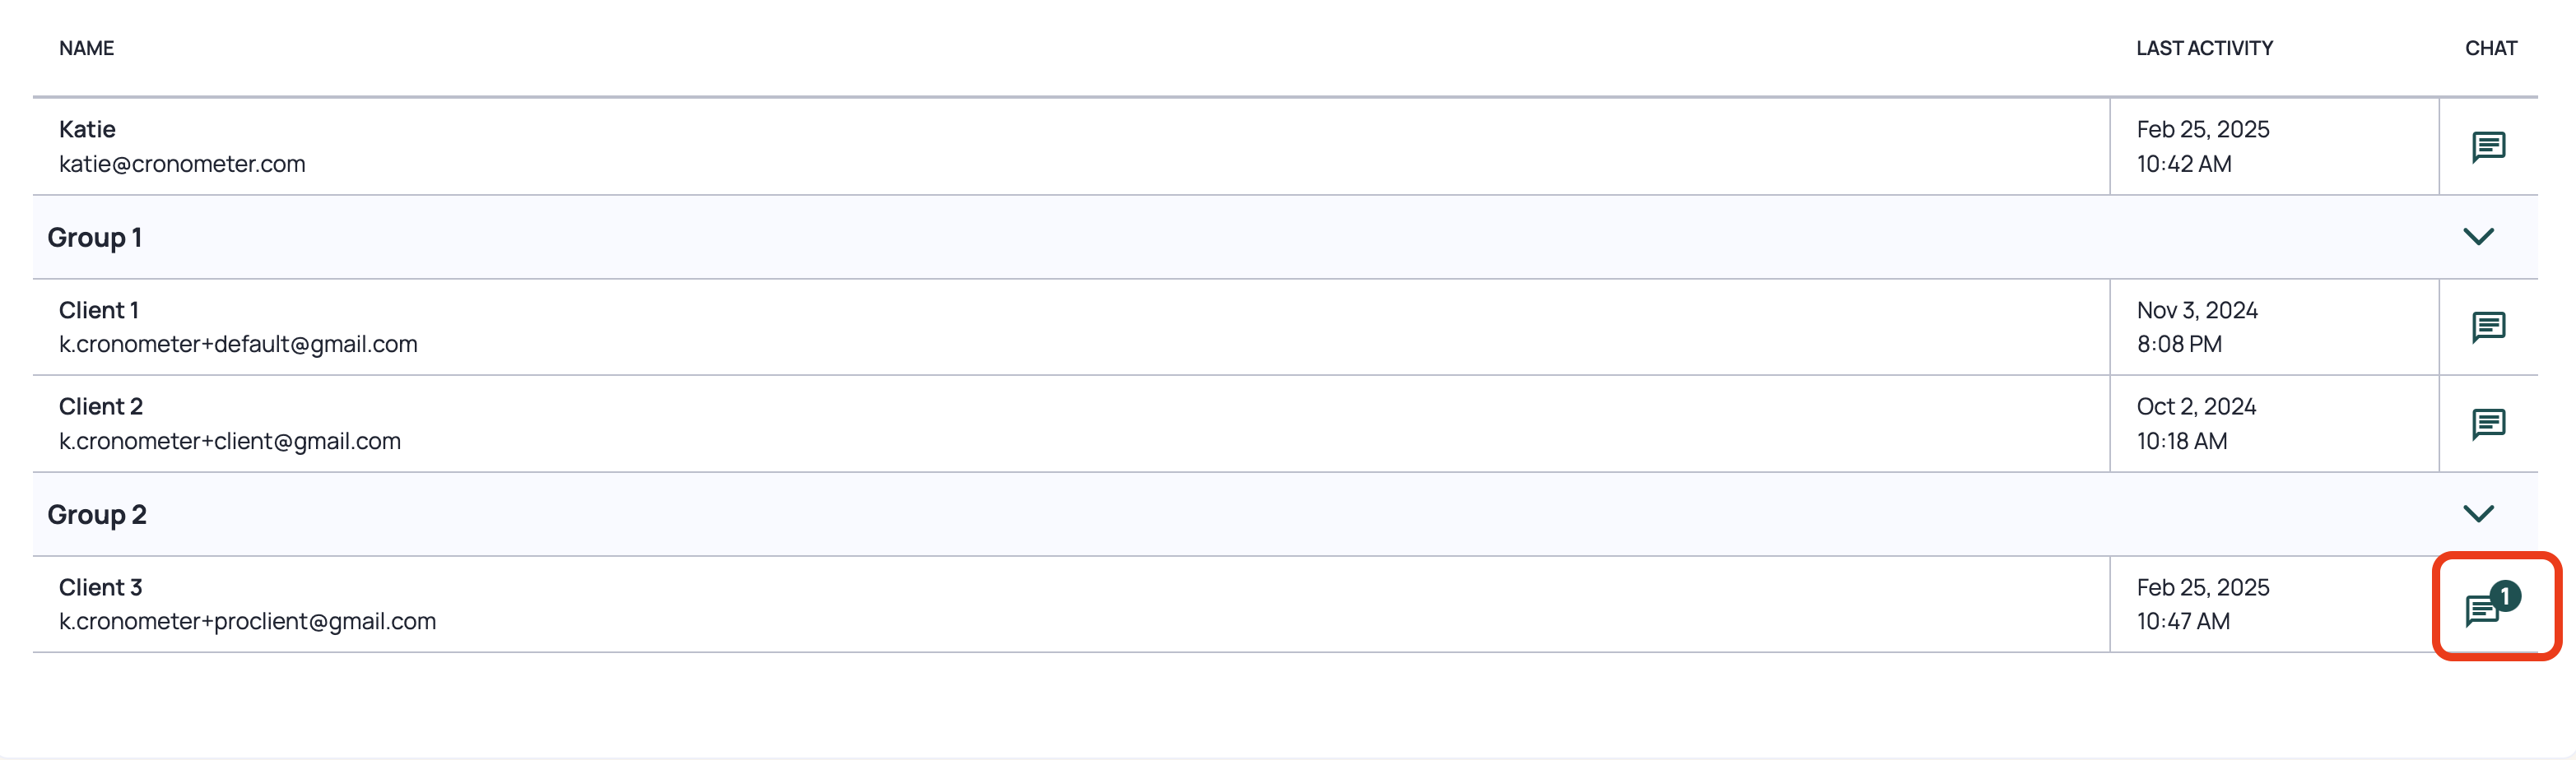Open chat with Katie
This screenshot has height=760, width=2576.
coord(2488,147)
